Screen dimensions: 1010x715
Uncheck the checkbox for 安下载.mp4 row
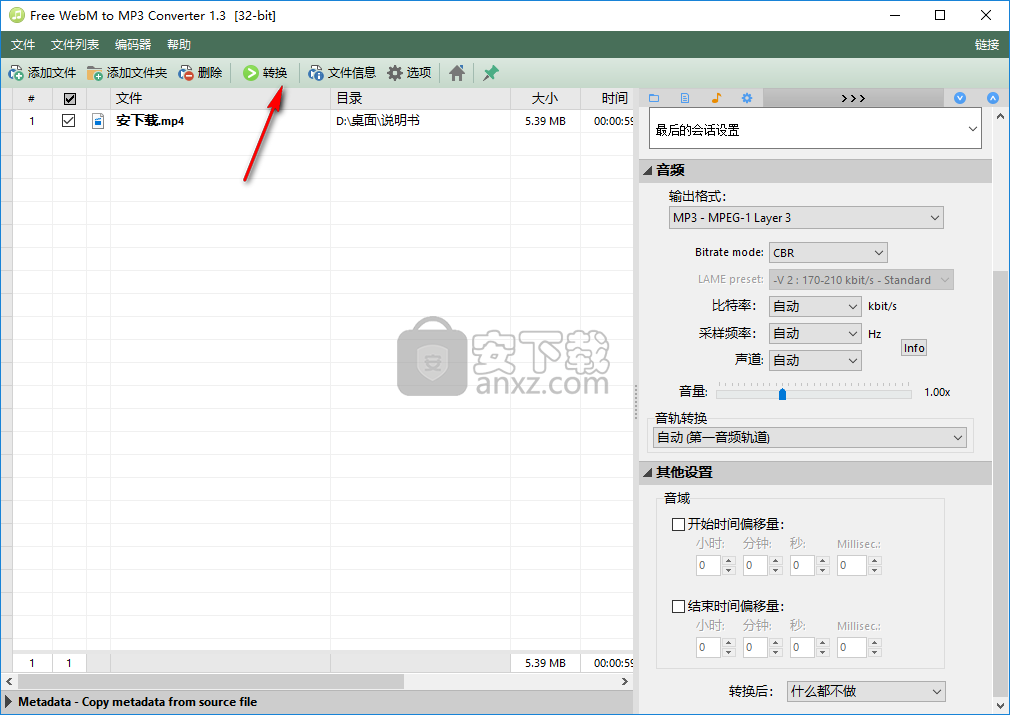click(x=68, y=120)
